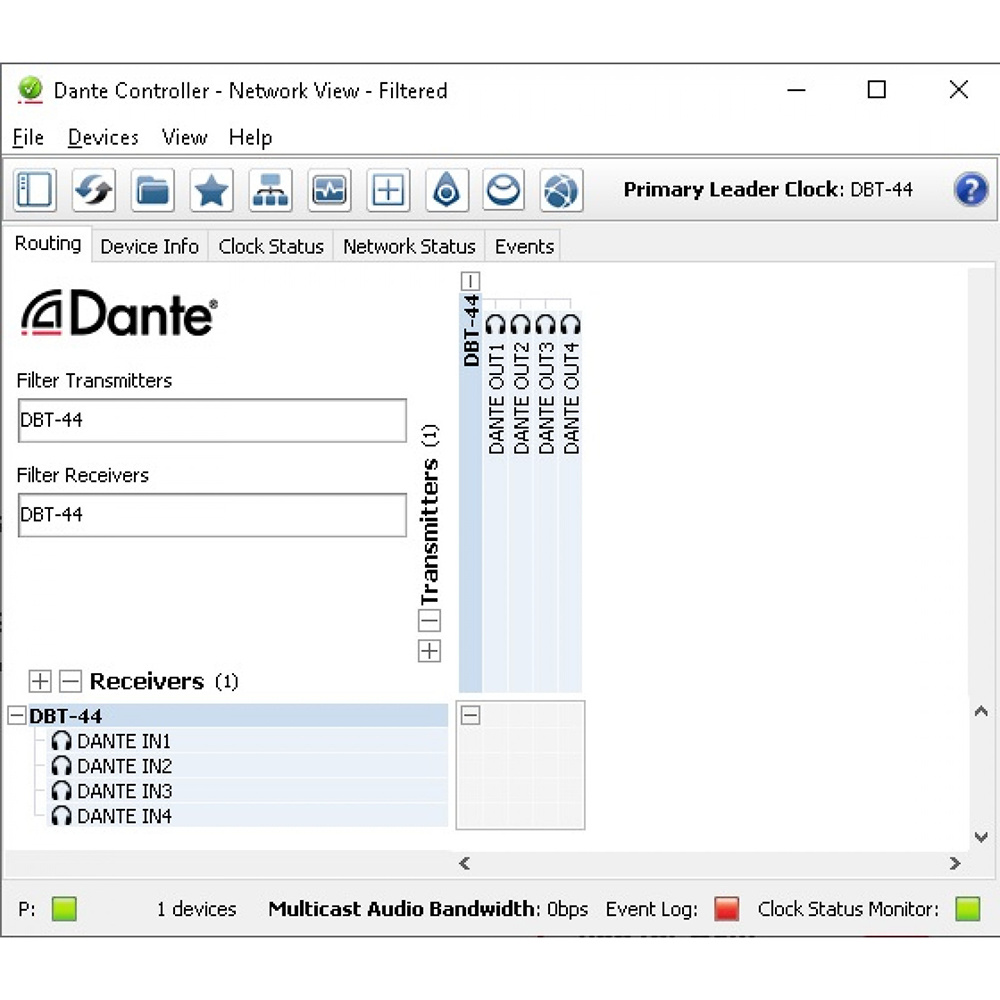The image size is (1000, 1000).
Task: Collapse DBT-44 transmitter column at top
Action: [x=471, y=282]
